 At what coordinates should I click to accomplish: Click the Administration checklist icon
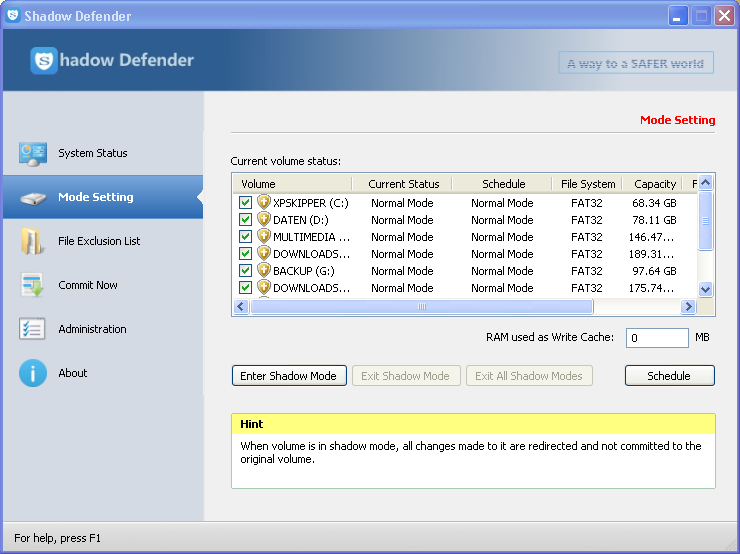point(32,329)
